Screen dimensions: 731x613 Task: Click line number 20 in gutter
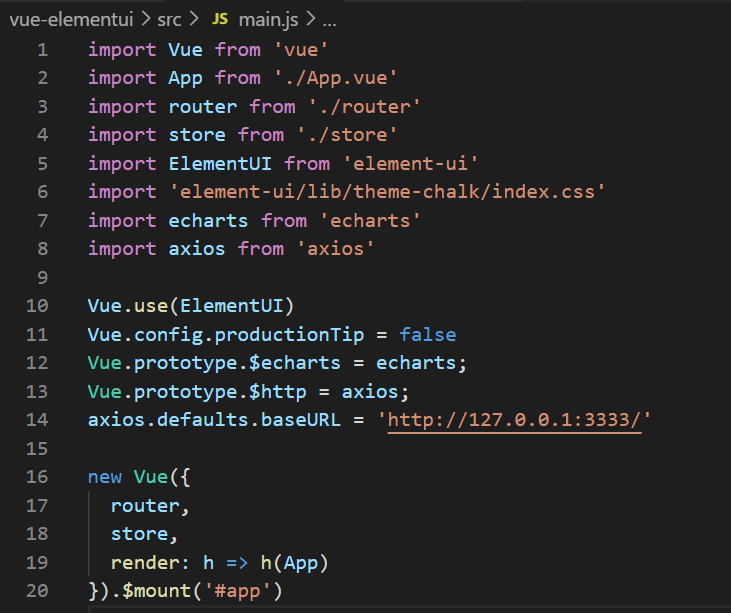click(x=37, y=591)
